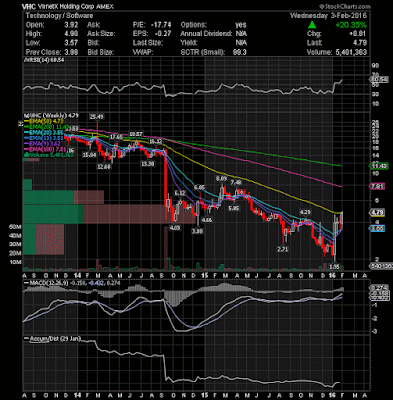Click the 2.71 low price label
Viewport: 393px width, 400px height.
(282, 249)
